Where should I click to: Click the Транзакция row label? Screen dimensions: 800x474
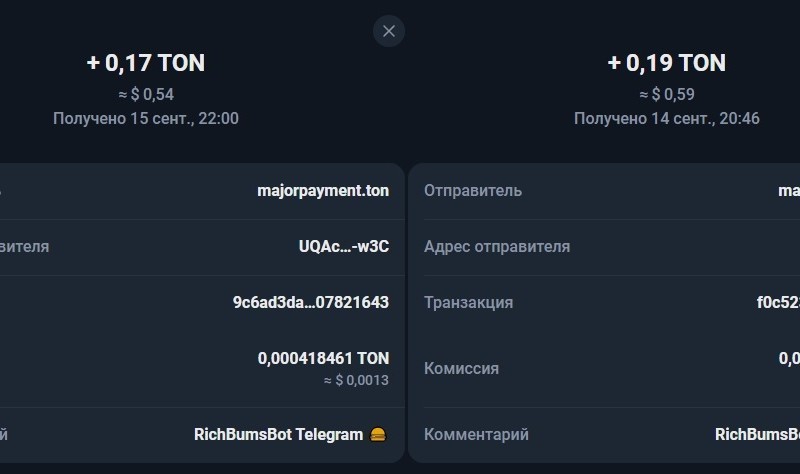coord(469,302)
